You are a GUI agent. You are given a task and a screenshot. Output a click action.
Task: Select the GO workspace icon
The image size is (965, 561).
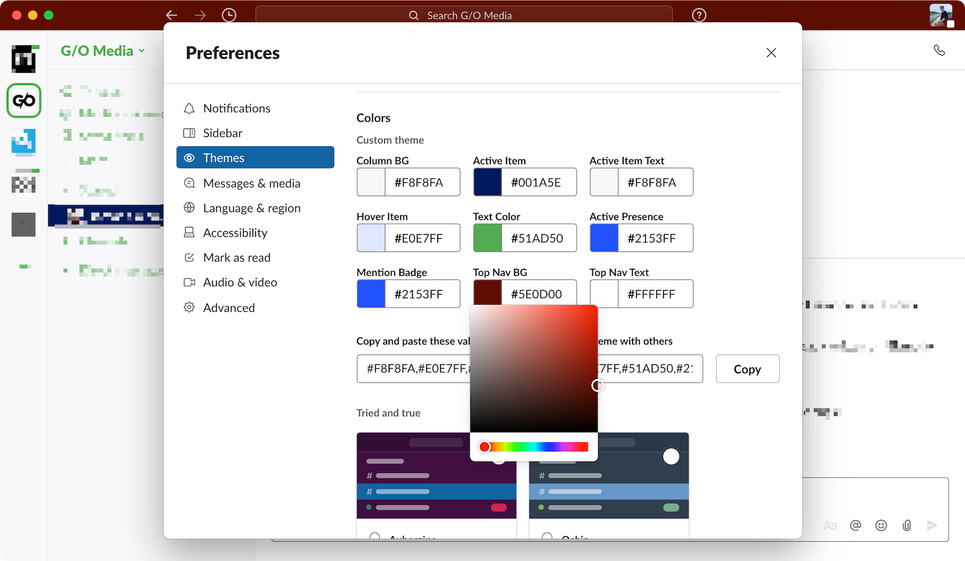pyautogui.click(x=24, y=100)
